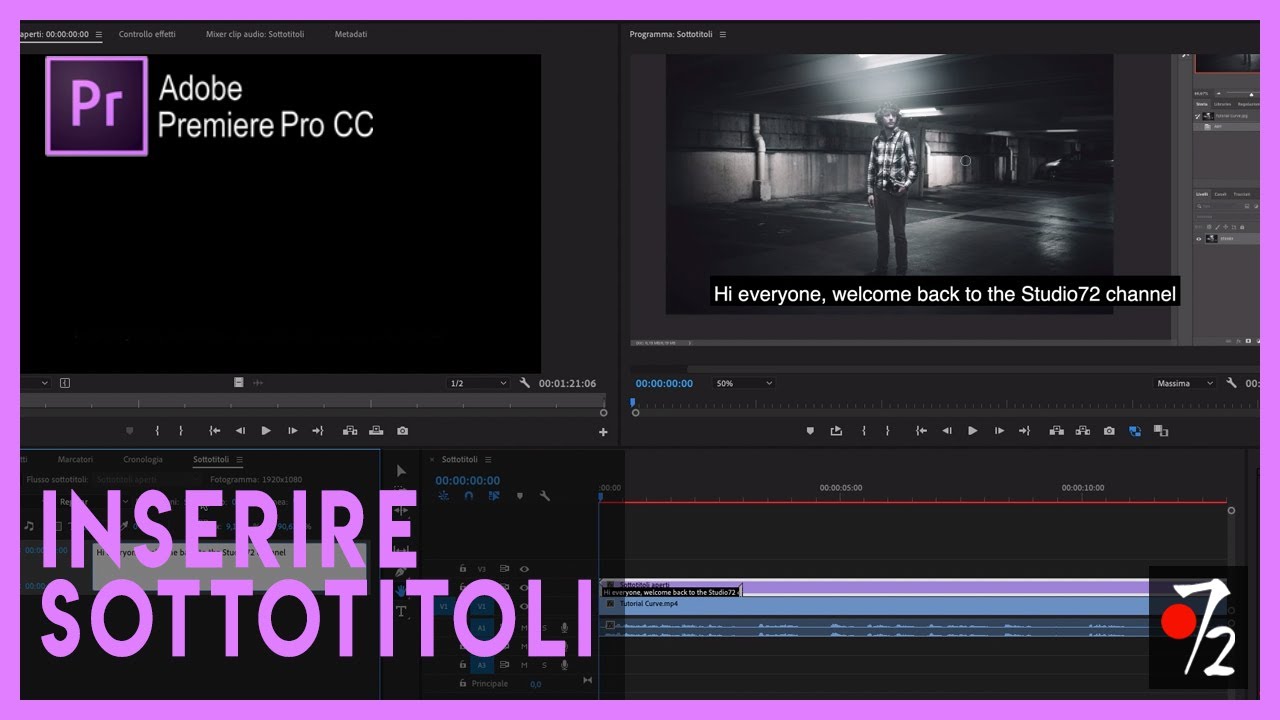Image resolution: width=1280 pixels, height=720 pixels.
Task: Toggle V3 sync lock
Action: (x=505, y=569)
